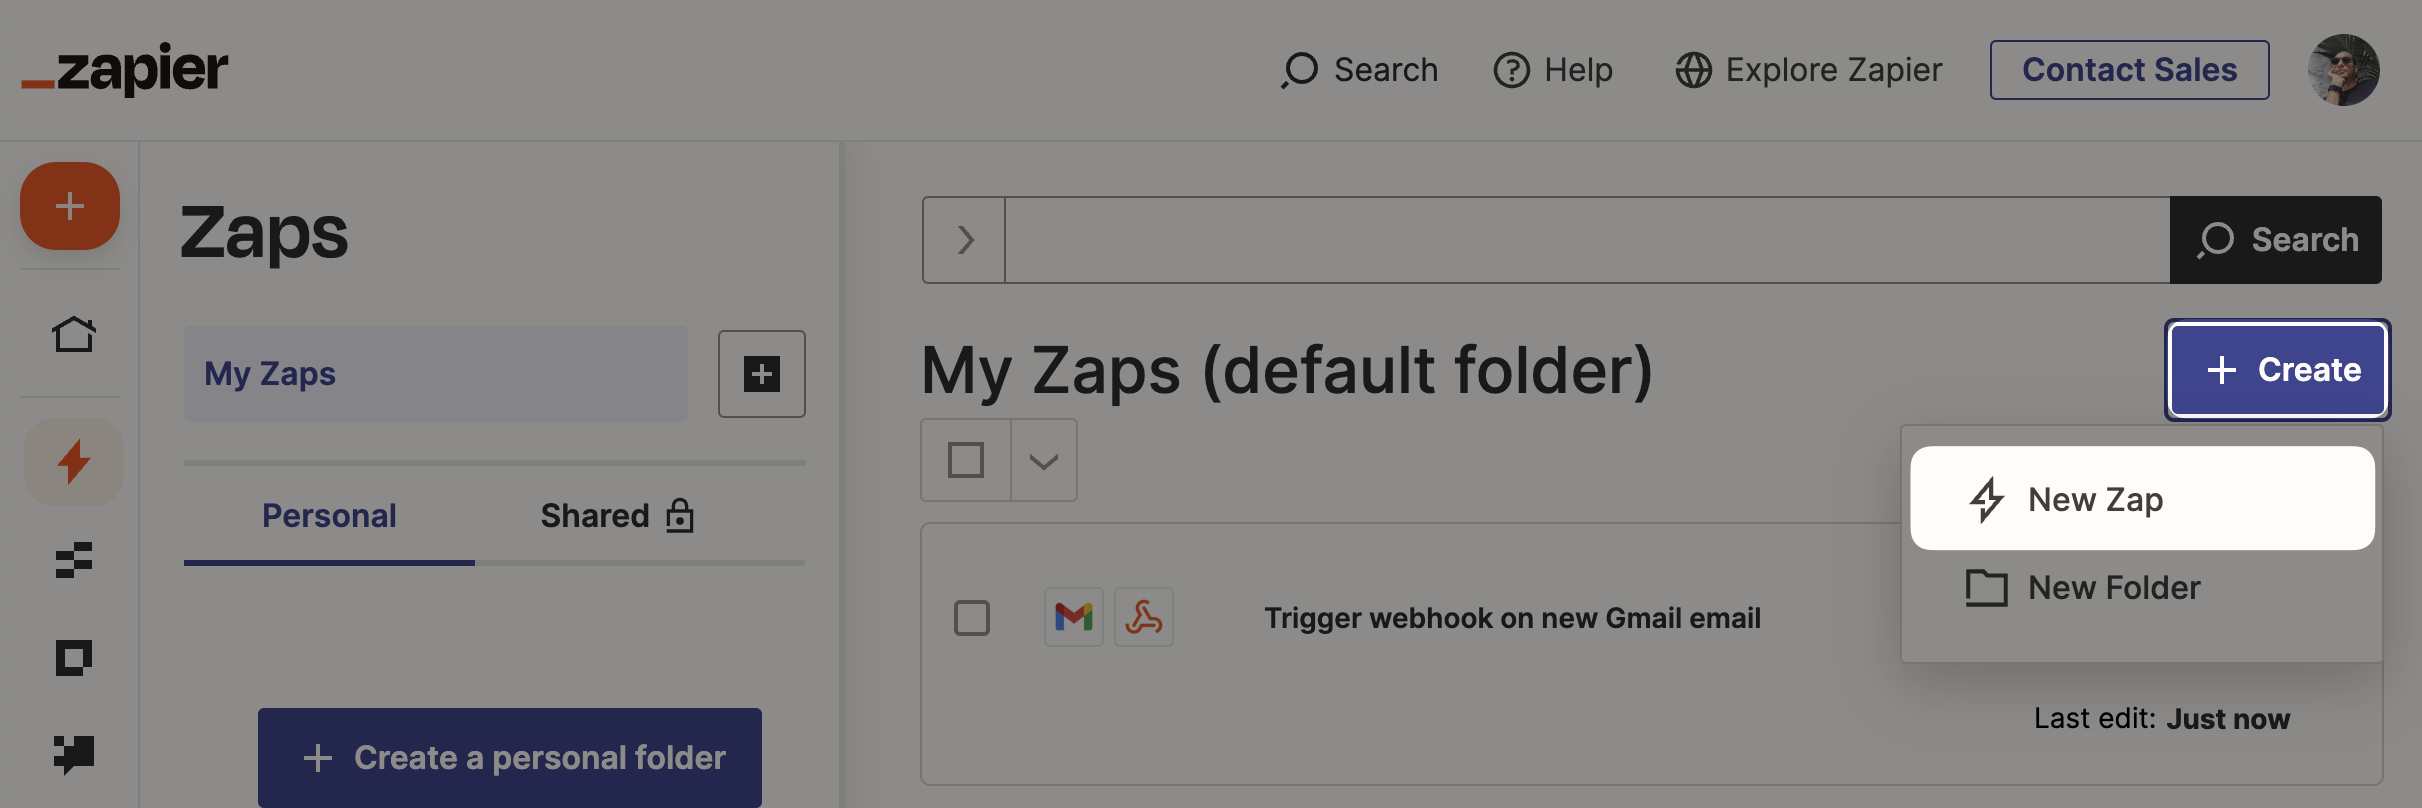This screenshot has height=808, width=2422.
Task: Open the Home icon in left sidebar
Action: tap(74, 334)
